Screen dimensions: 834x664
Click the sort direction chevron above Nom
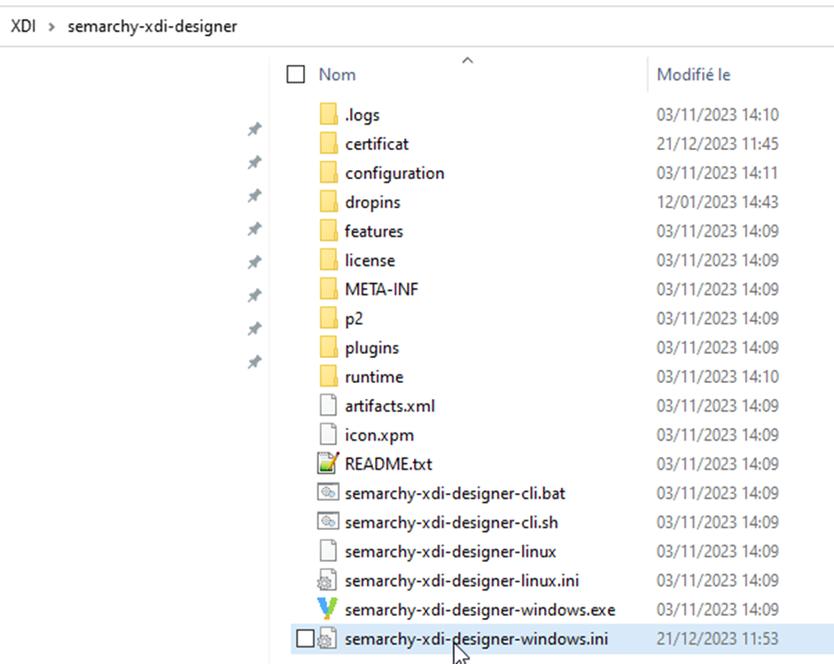click(x=468, y=59)
